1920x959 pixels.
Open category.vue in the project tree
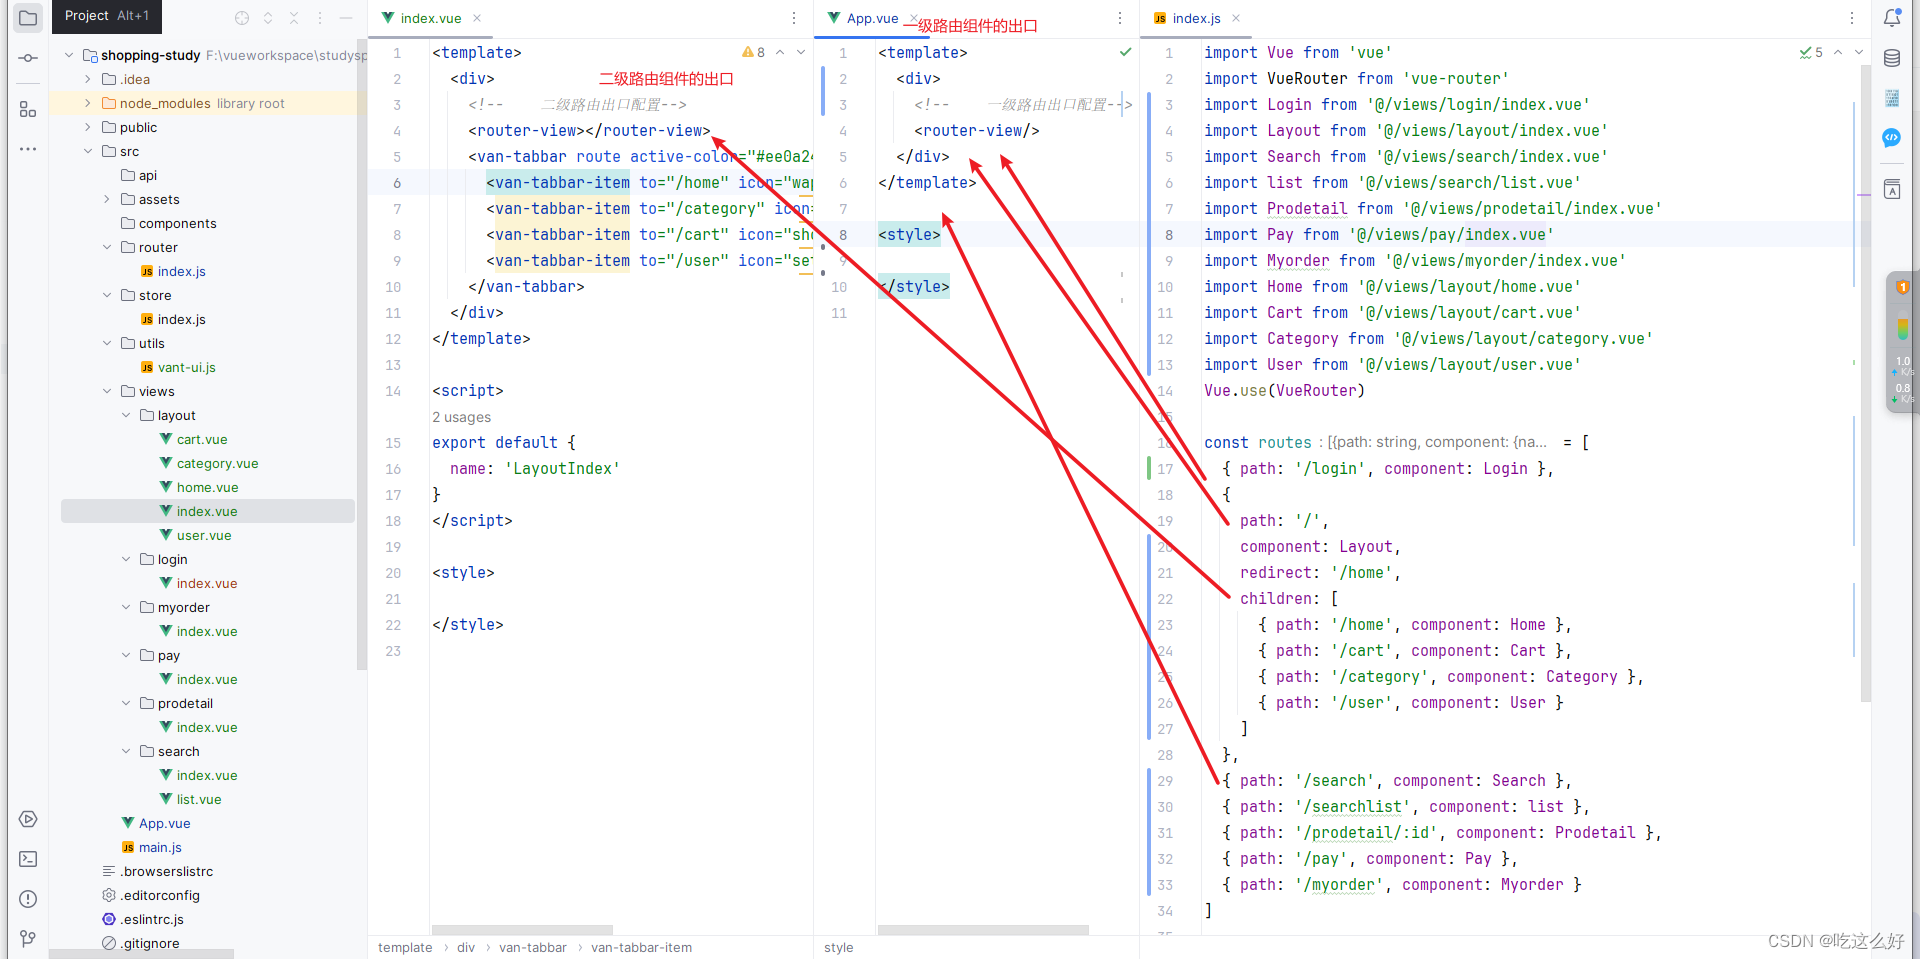click(217, 463)
